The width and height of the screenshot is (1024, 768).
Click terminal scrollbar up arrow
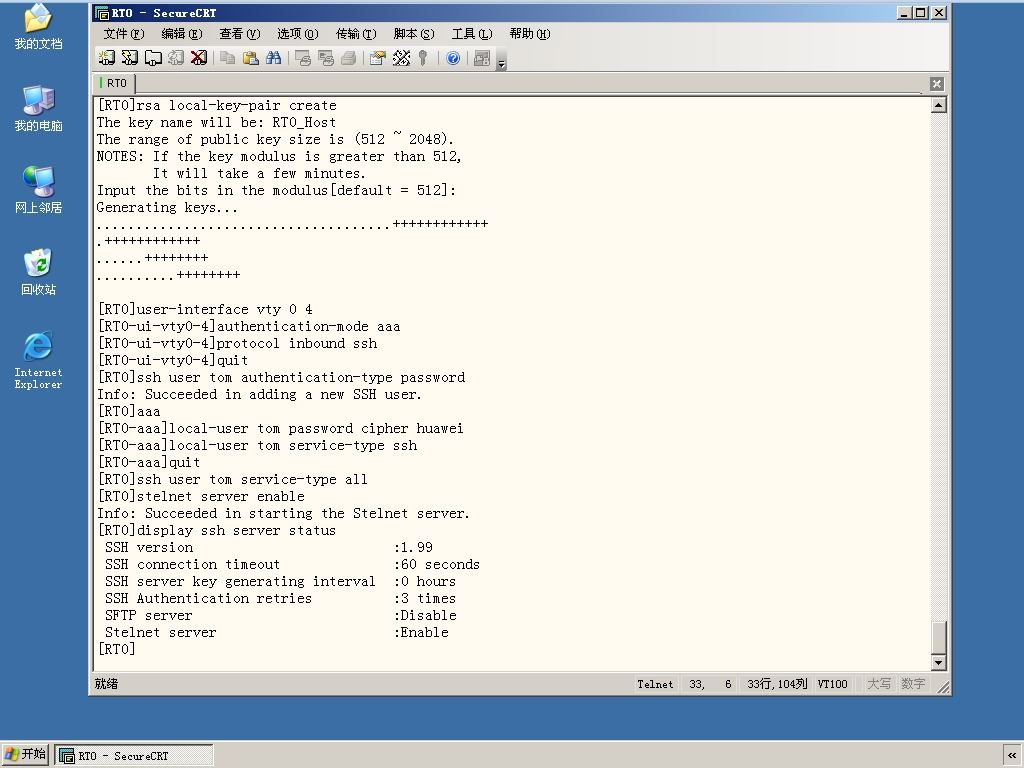pos(938,105)
